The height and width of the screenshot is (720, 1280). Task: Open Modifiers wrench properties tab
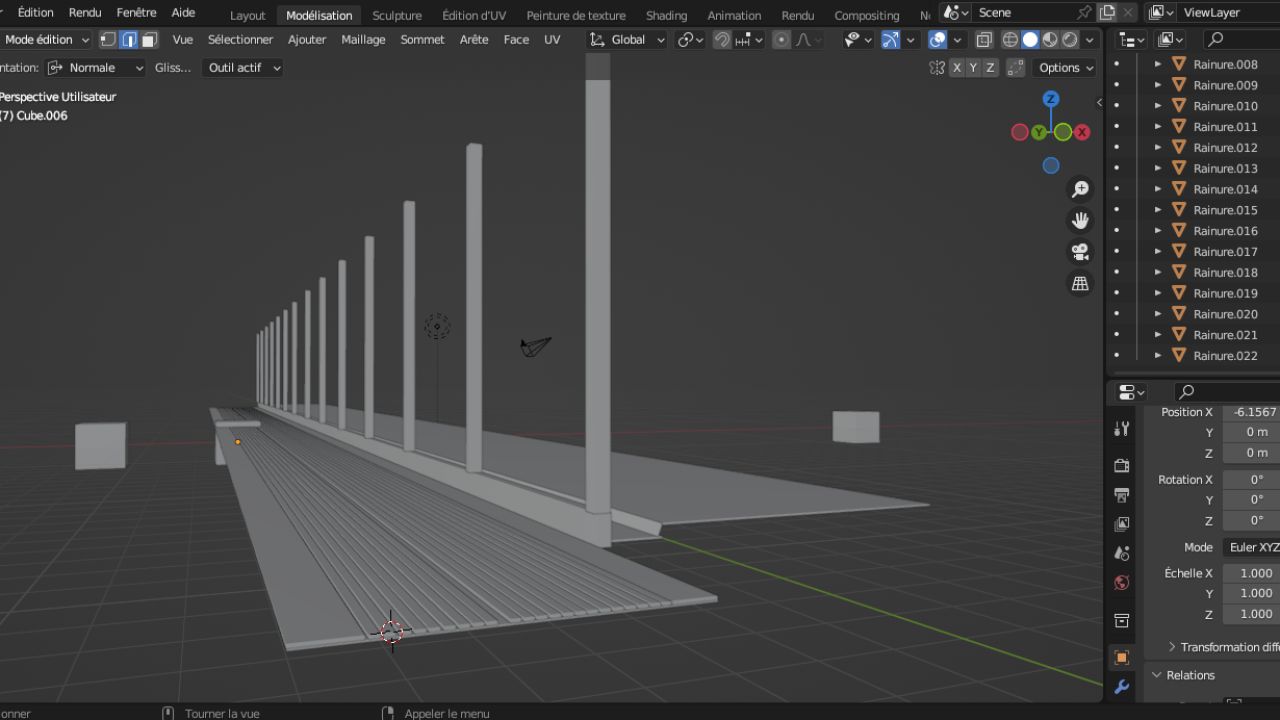[1122, 687]
